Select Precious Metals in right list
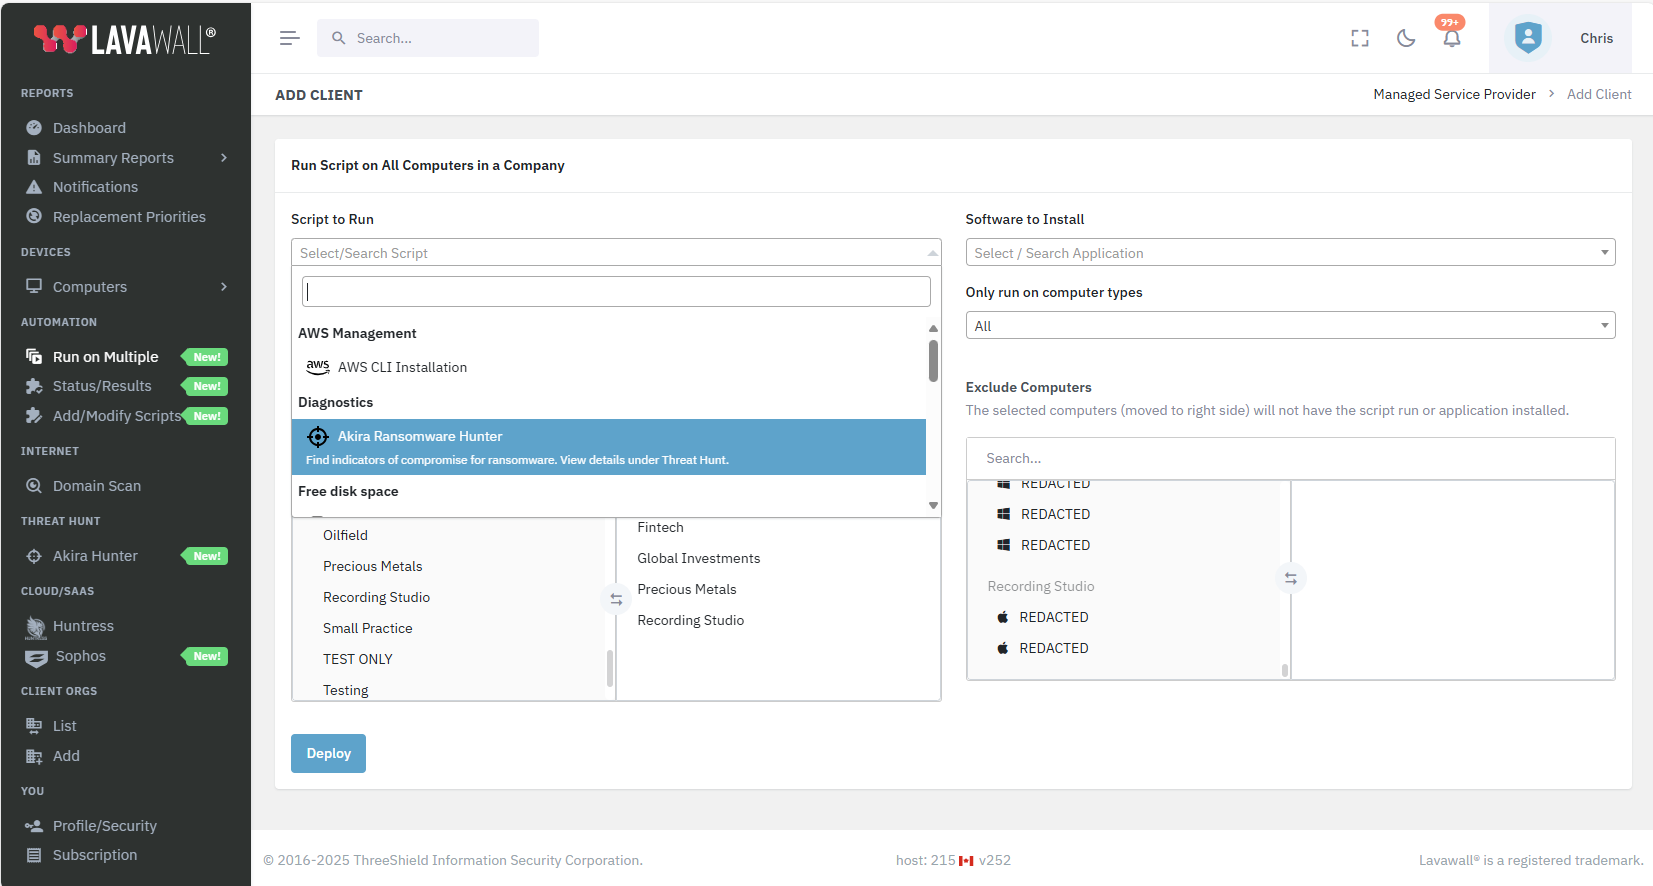 (686, 589)
